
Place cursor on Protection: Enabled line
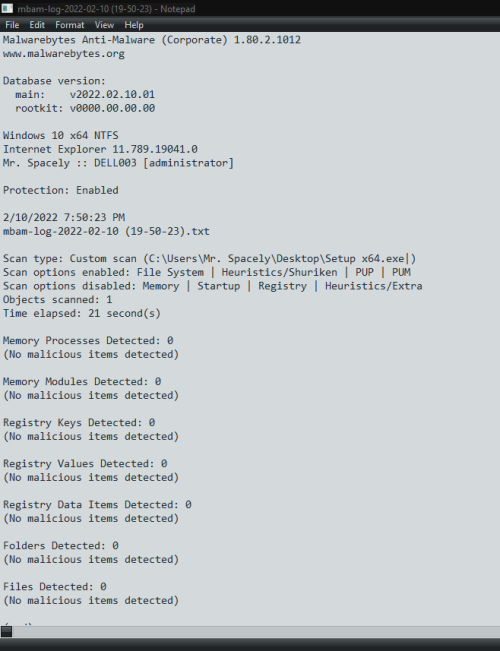61,190
